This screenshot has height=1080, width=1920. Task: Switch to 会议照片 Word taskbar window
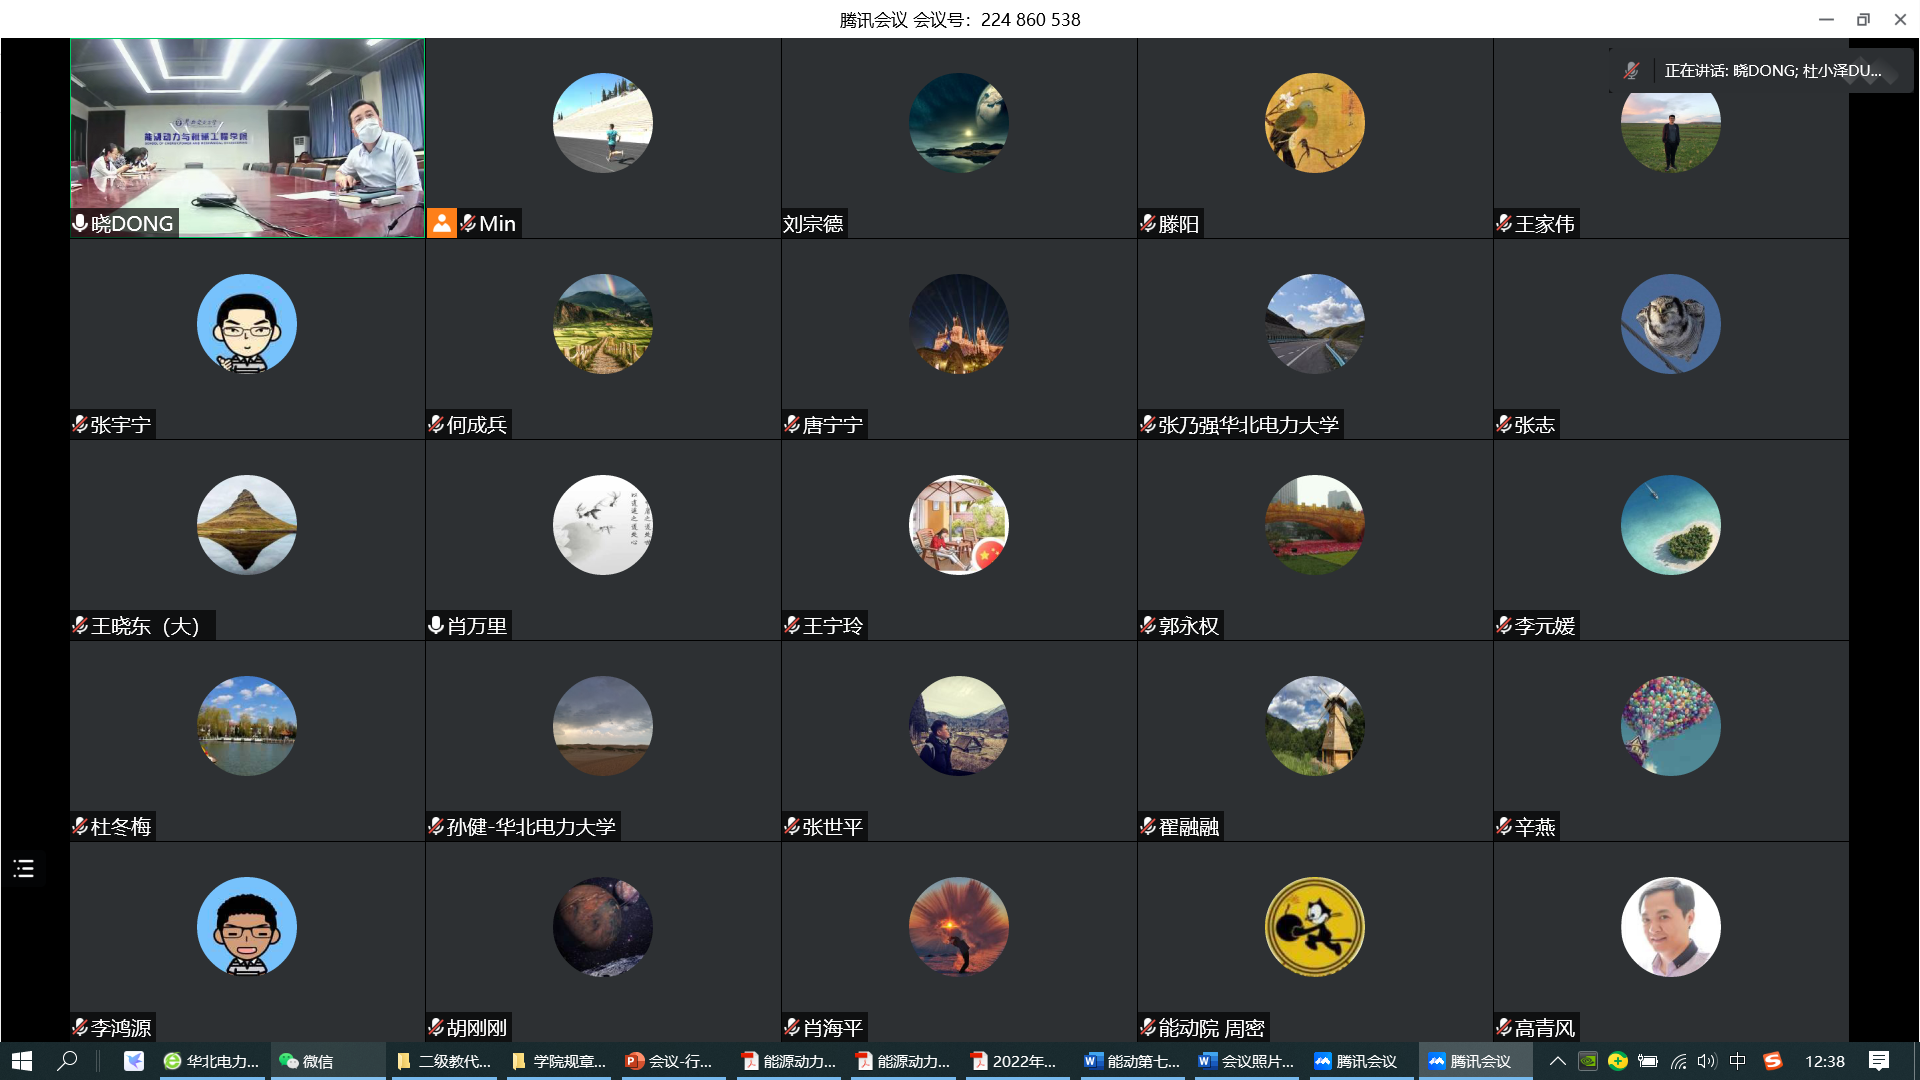tap(1247, 1061)
